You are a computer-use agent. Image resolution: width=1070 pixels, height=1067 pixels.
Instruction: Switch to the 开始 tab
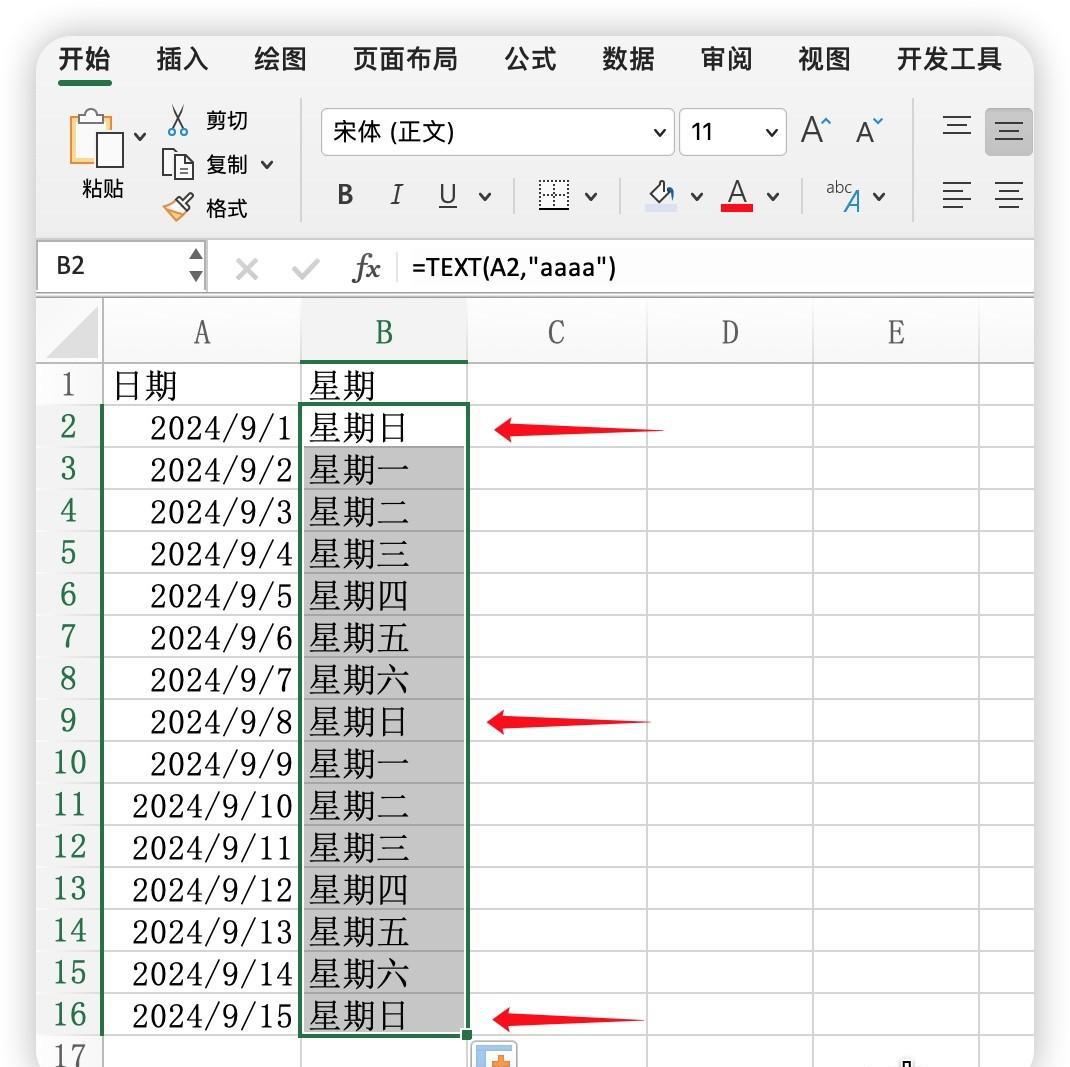pyautogui.click(x=85, y=59)
